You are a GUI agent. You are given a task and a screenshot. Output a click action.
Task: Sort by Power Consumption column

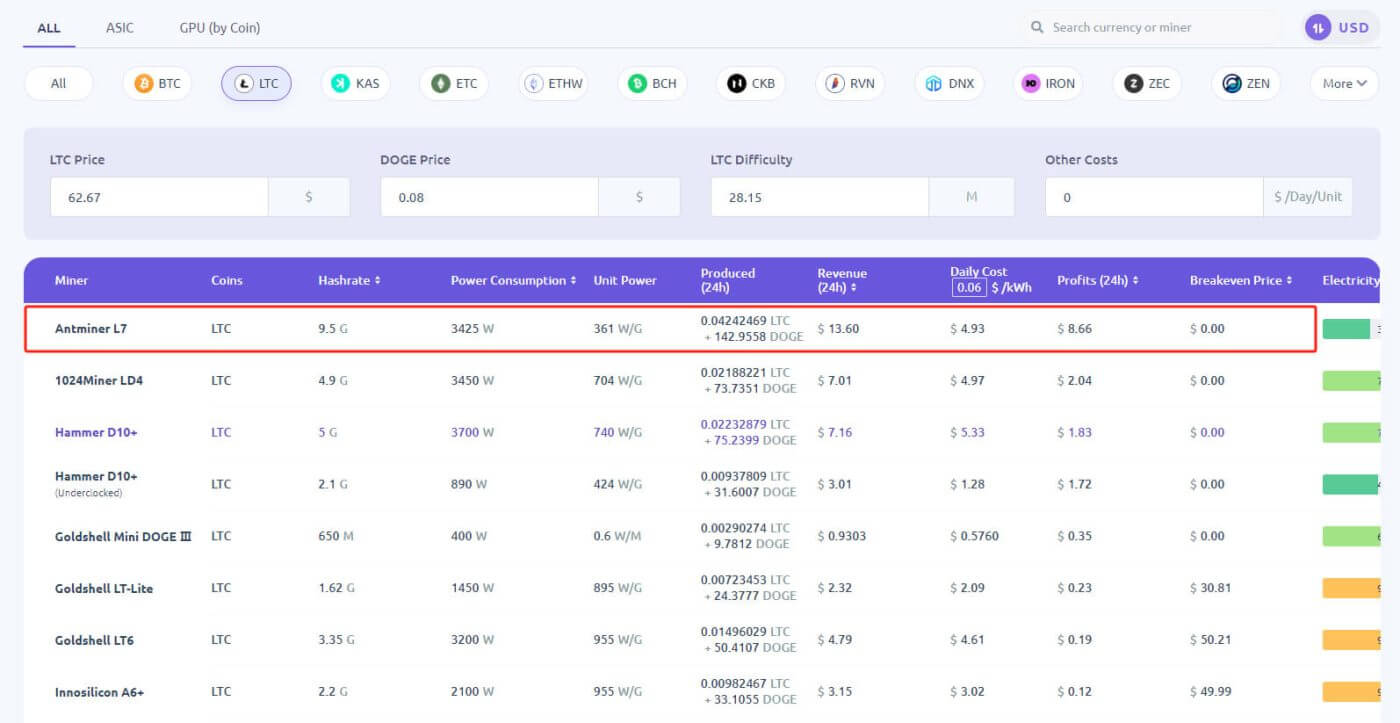click(x=513, y=281)
